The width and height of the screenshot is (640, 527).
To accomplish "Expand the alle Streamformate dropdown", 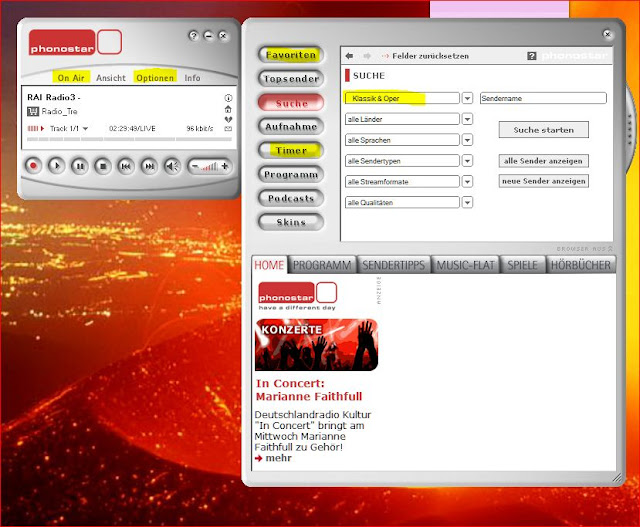I will [x=467, y=182].
